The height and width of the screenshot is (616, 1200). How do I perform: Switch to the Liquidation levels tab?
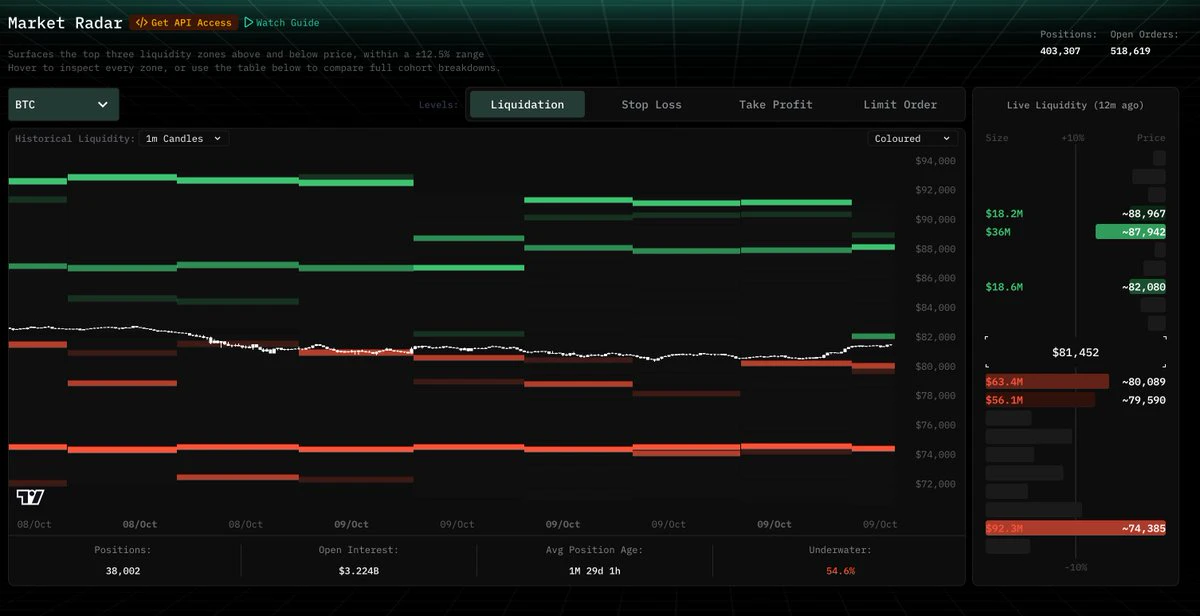[x=527, y=104]
